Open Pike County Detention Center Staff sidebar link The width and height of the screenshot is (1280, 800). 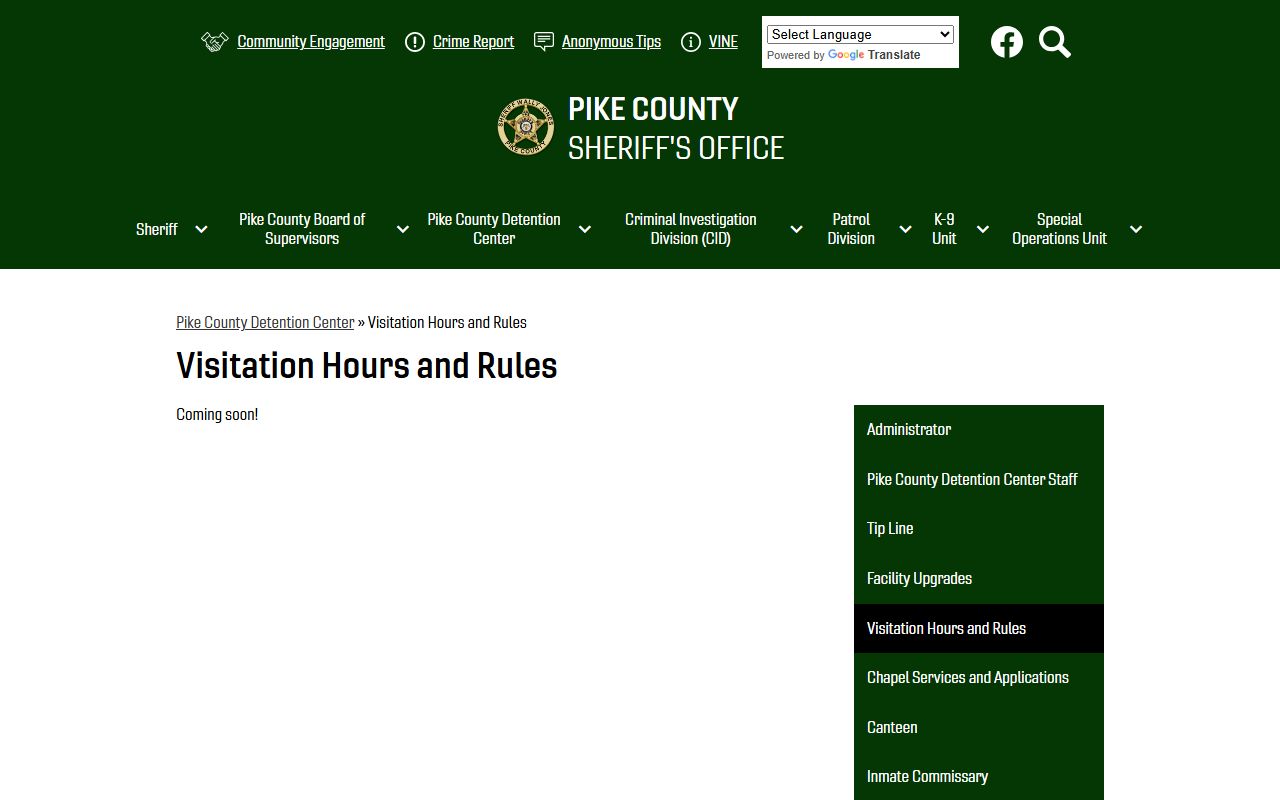click(x=979, y=479)
